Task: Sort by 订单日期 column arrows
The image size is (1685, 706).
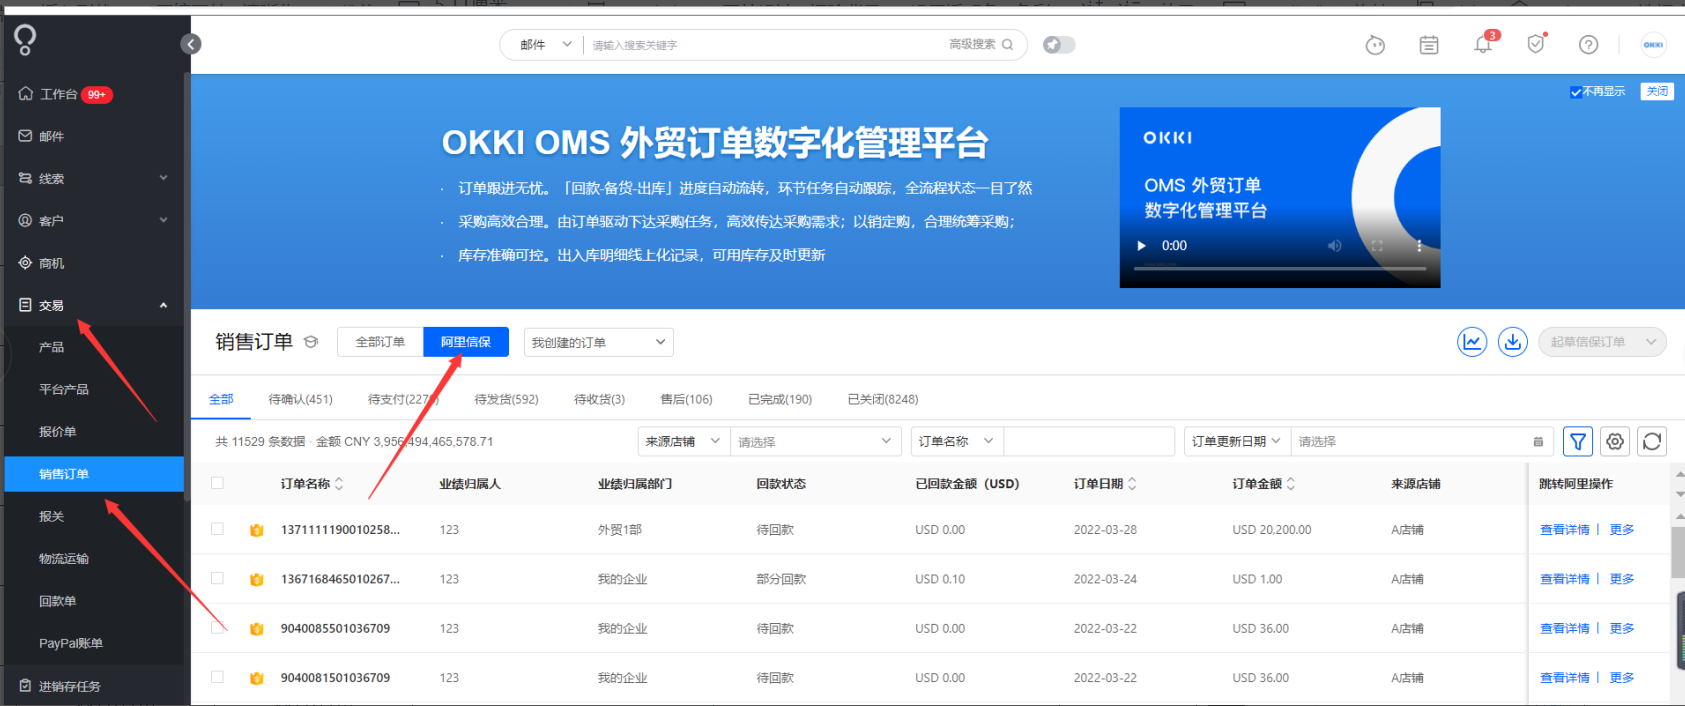Action: pyautogui.click(x=1132, y=484)
